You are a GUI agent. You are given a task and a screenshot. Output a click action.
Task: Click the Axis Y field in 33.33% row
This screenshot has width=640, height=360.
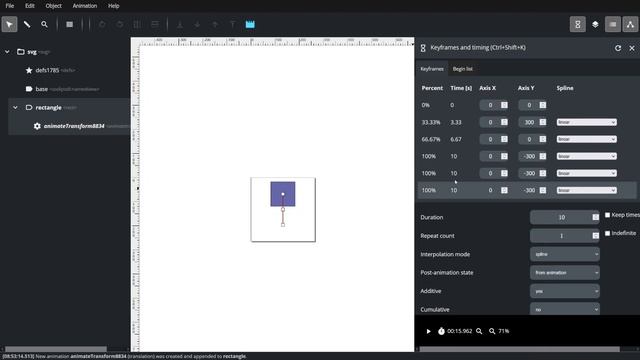point(529,122)
